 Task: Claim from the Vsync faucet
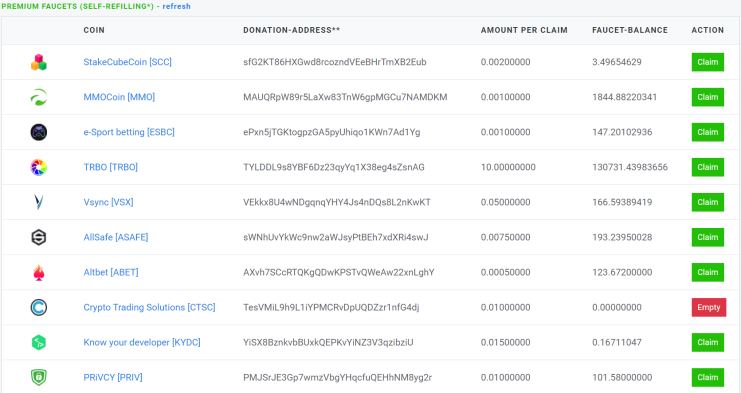tap(707, 202)
